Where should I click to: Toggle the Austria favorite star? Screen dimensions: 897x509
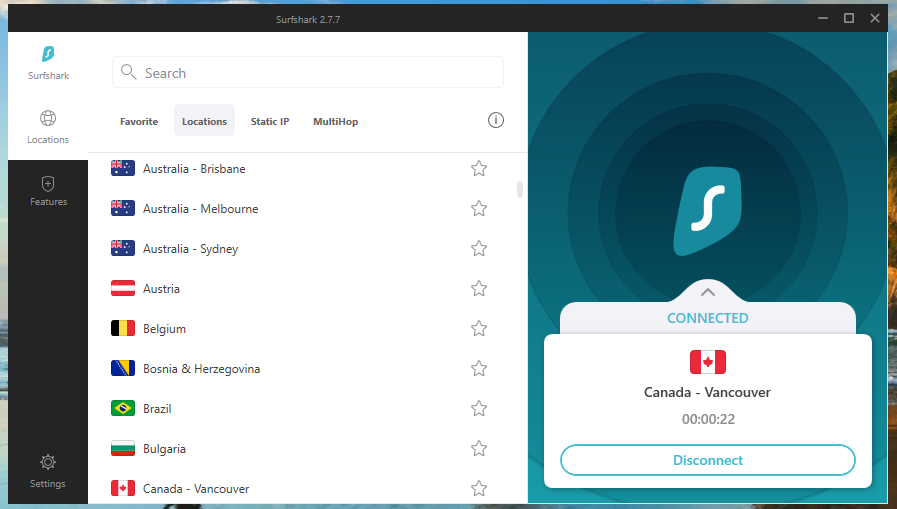pyautogui.click(x=479, y=289)
